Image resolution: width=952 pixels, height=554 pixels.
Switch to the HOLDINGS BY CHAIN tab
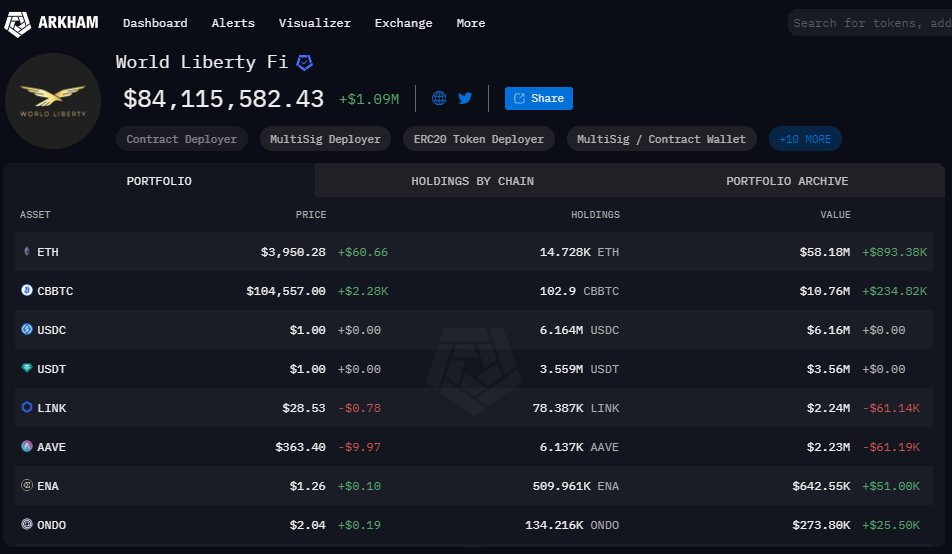click(472, 181)
